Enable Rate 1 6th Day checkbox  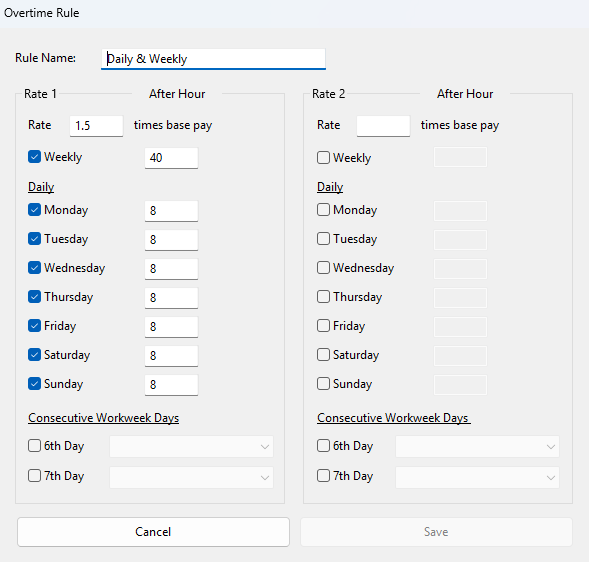pyautogui.click(x=34, y=446)
